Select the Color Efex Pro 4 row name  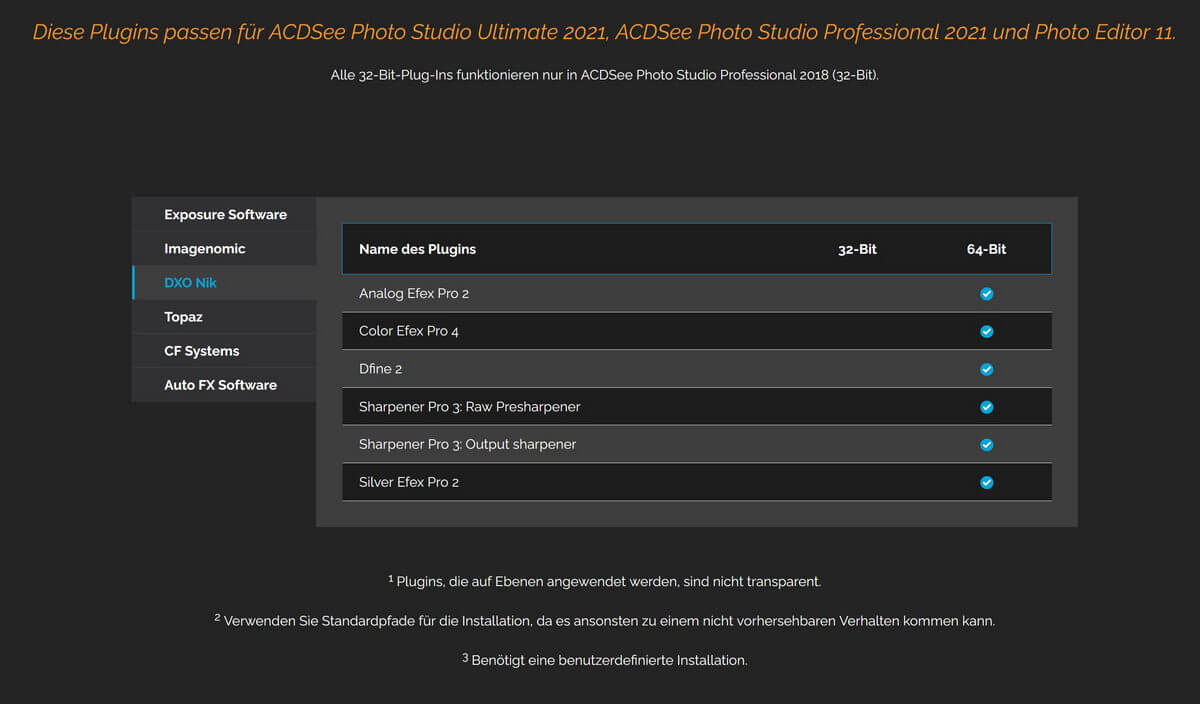click(x=409, y=331)
